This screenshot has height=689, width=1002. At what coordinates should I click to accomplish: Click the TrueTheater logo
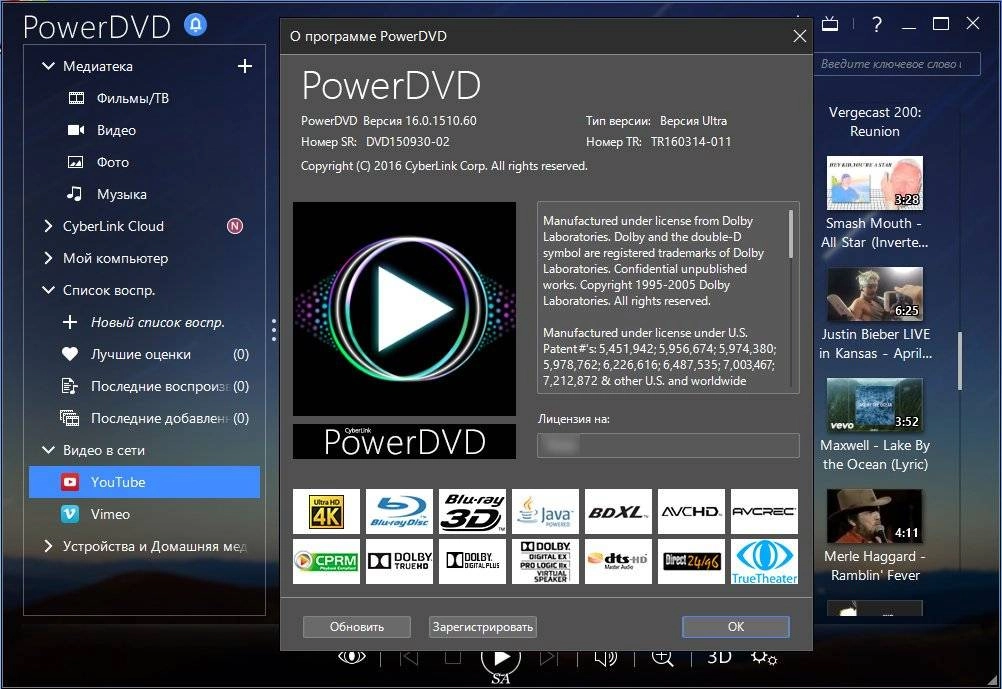(764, 561)
